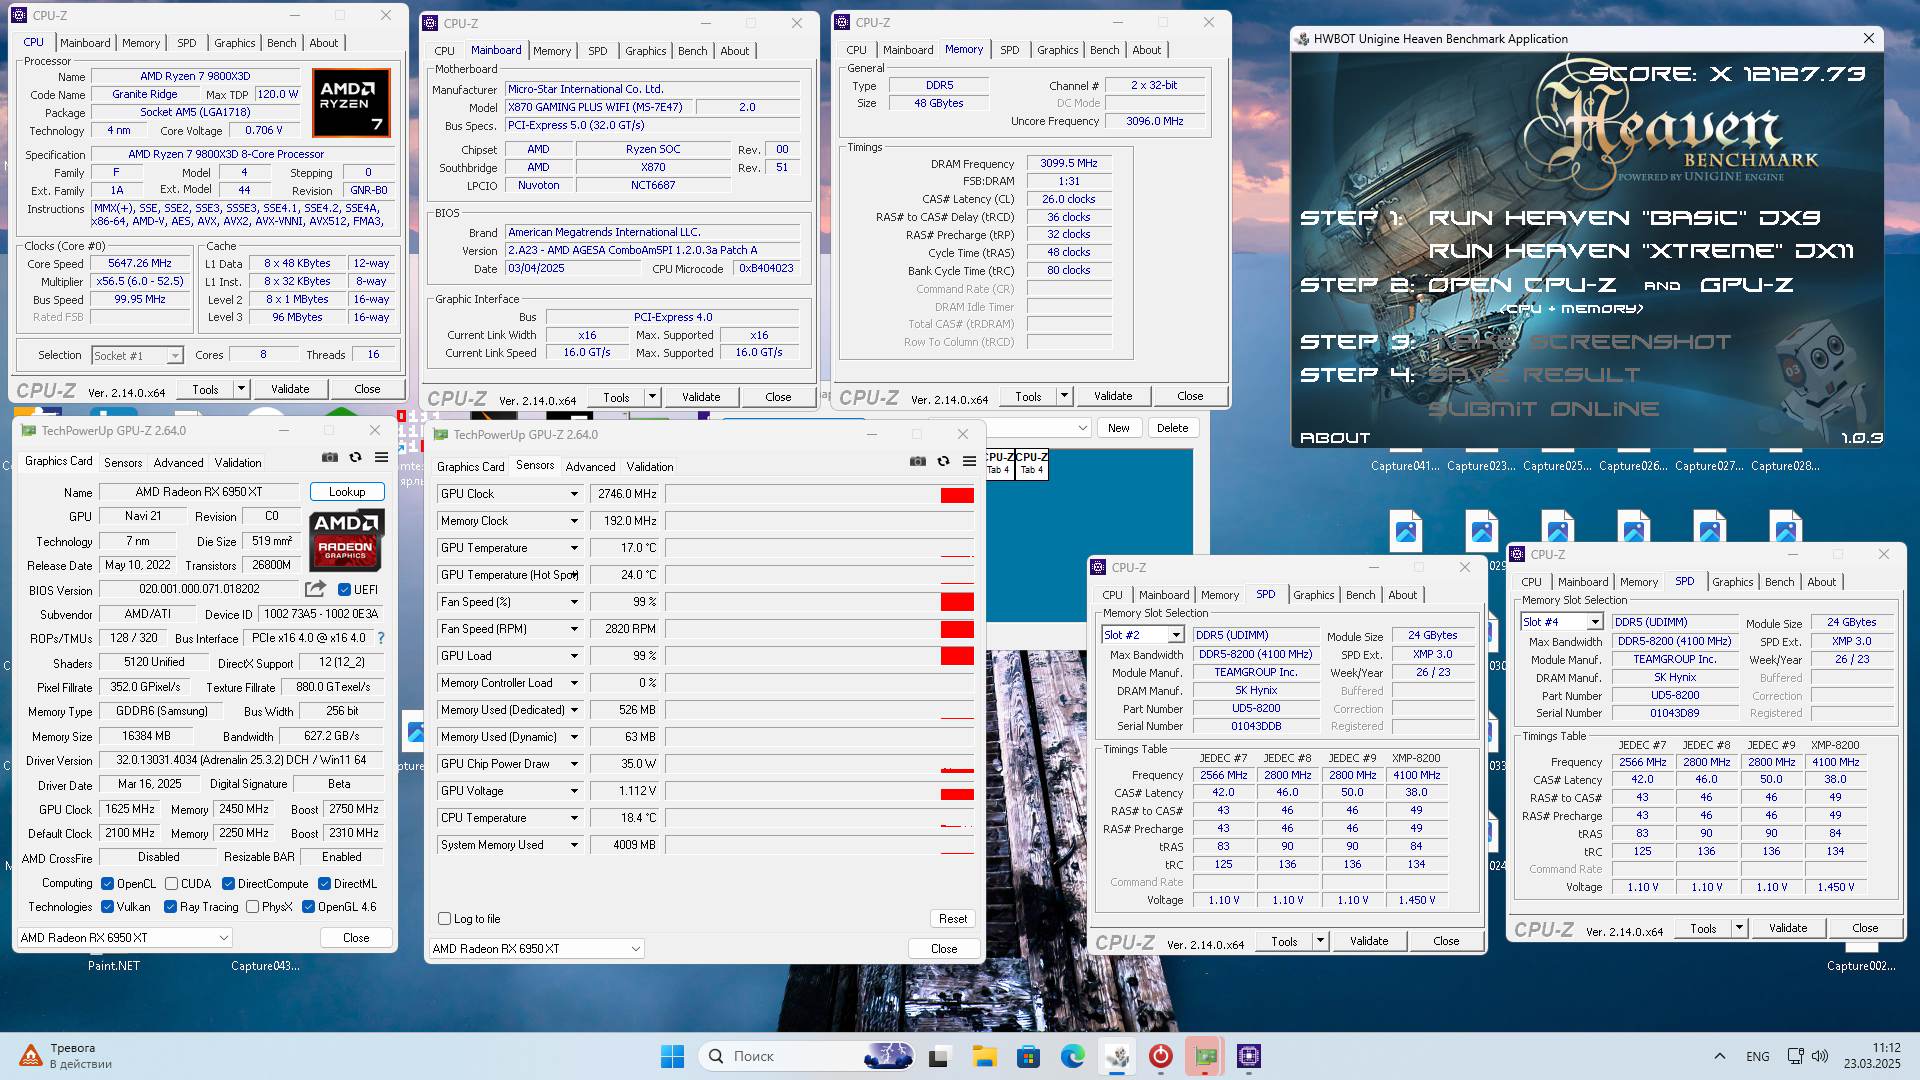
Task: Click the network icon in system tray
Action: click(x=1795, y=1056)
